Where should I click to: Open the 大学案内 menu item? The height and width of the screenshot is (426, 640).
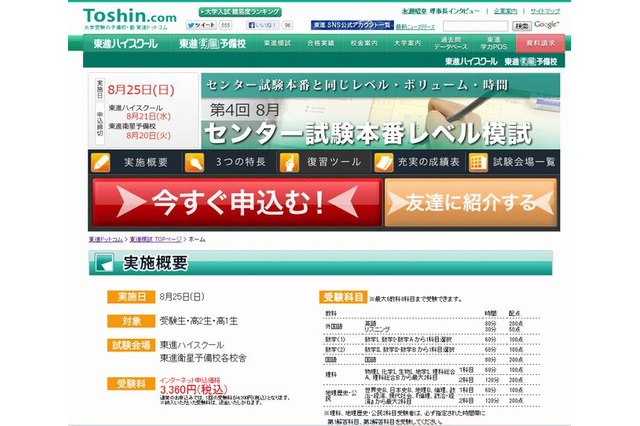coord(407,43)
